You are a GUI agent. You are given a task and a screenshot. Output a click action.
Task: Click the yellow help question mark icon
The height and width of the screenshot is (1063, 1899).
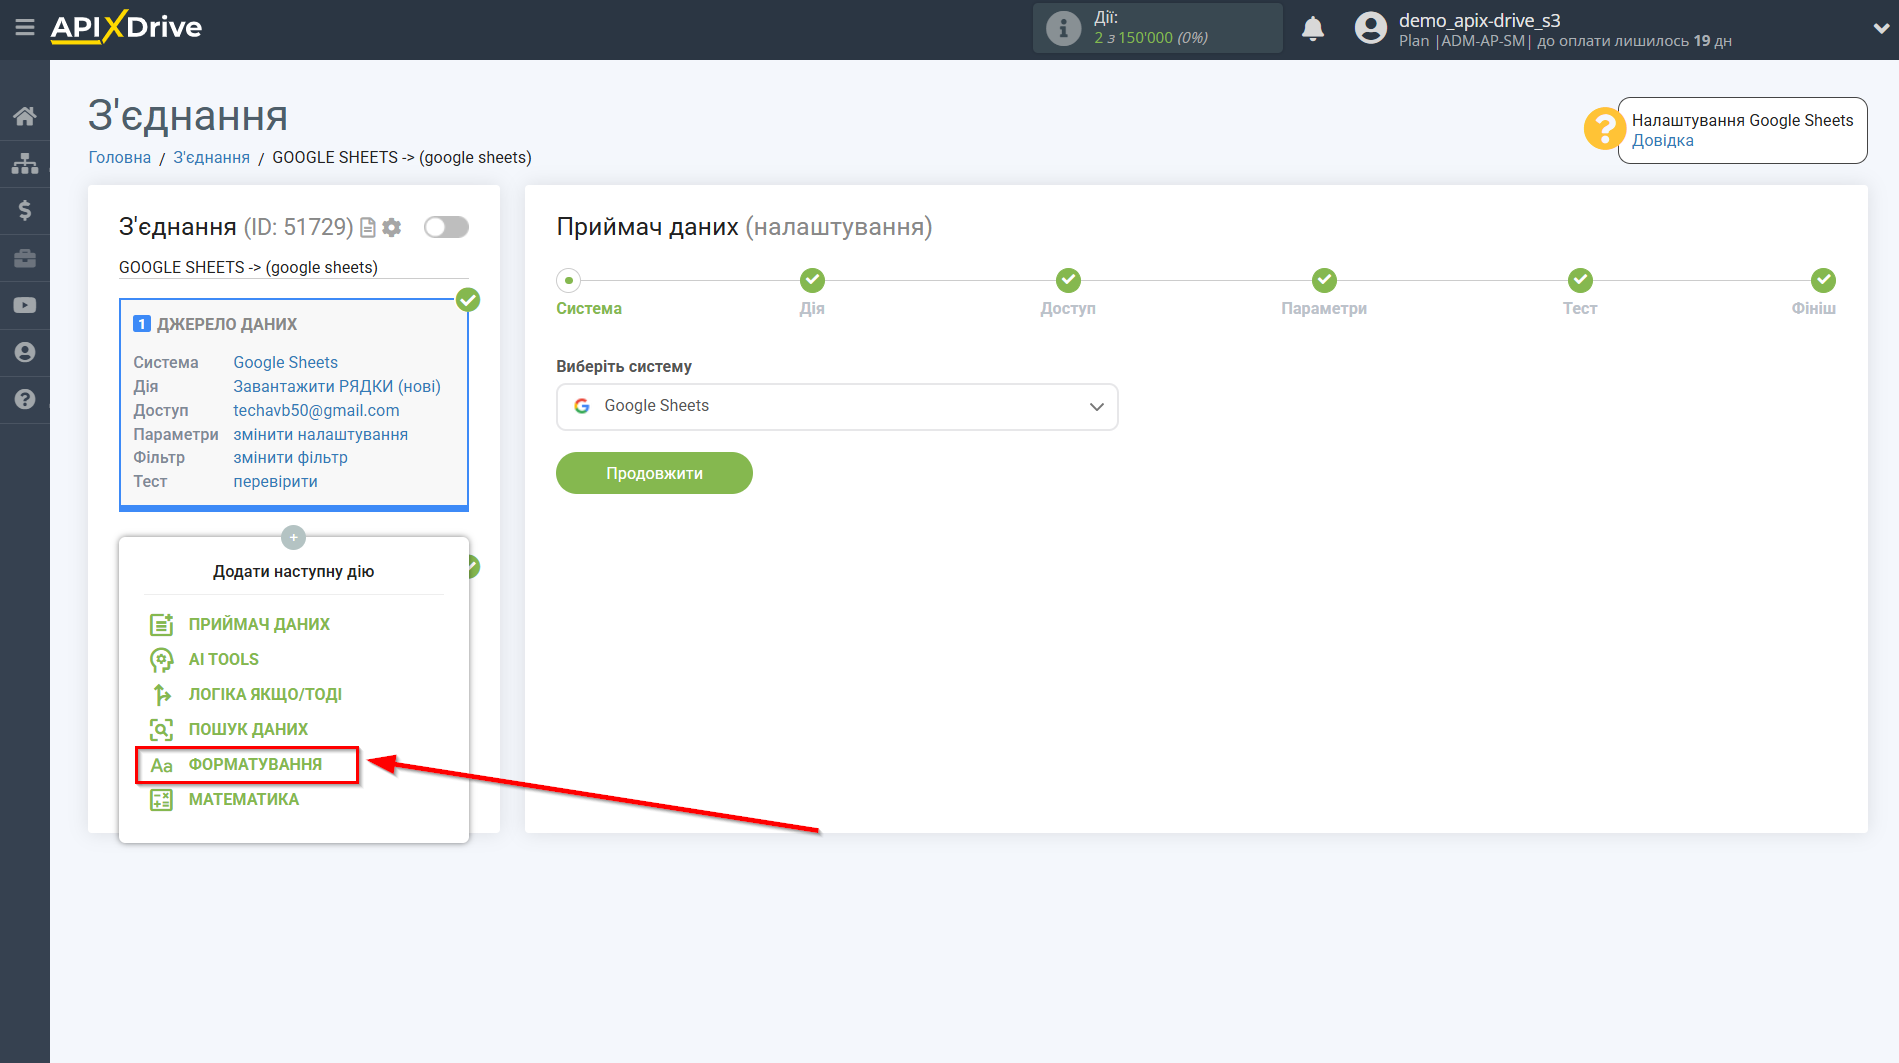[1604, 129]
